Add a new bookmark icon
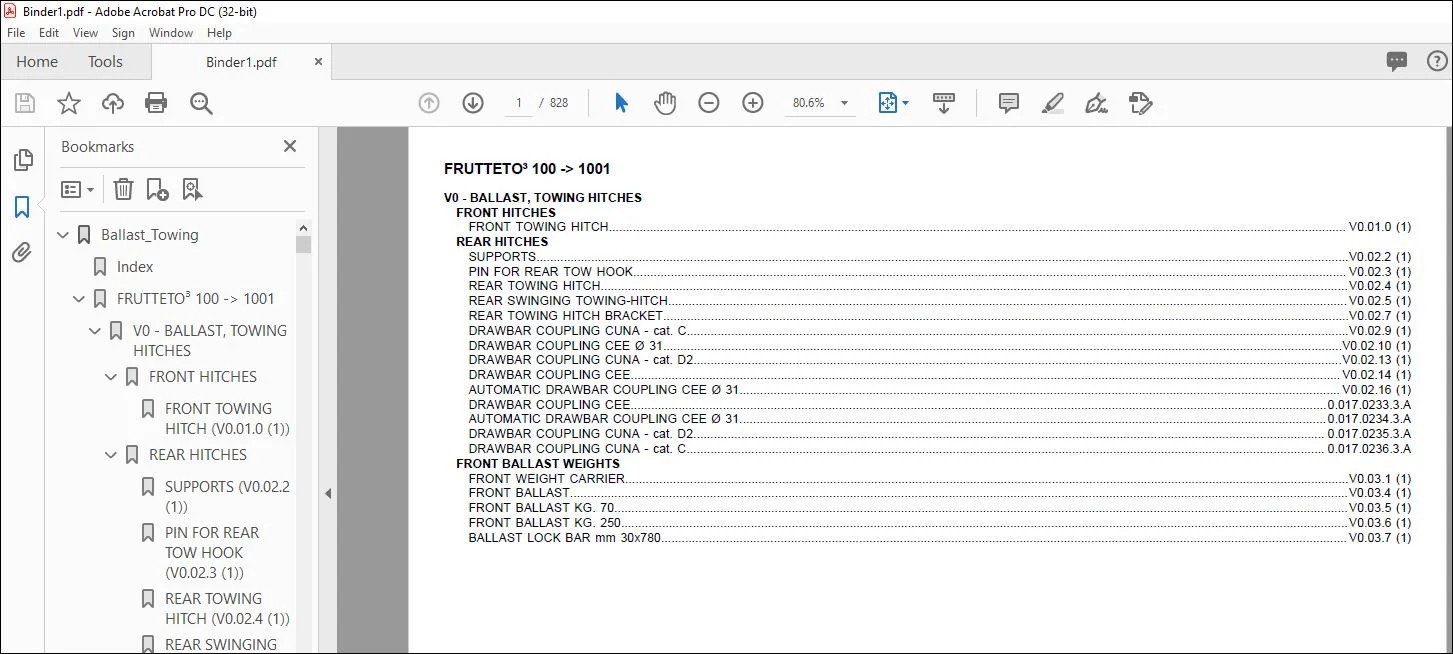Image resolution: width=1453 pixels, height=654 pixels. click(x=157, y=189)
